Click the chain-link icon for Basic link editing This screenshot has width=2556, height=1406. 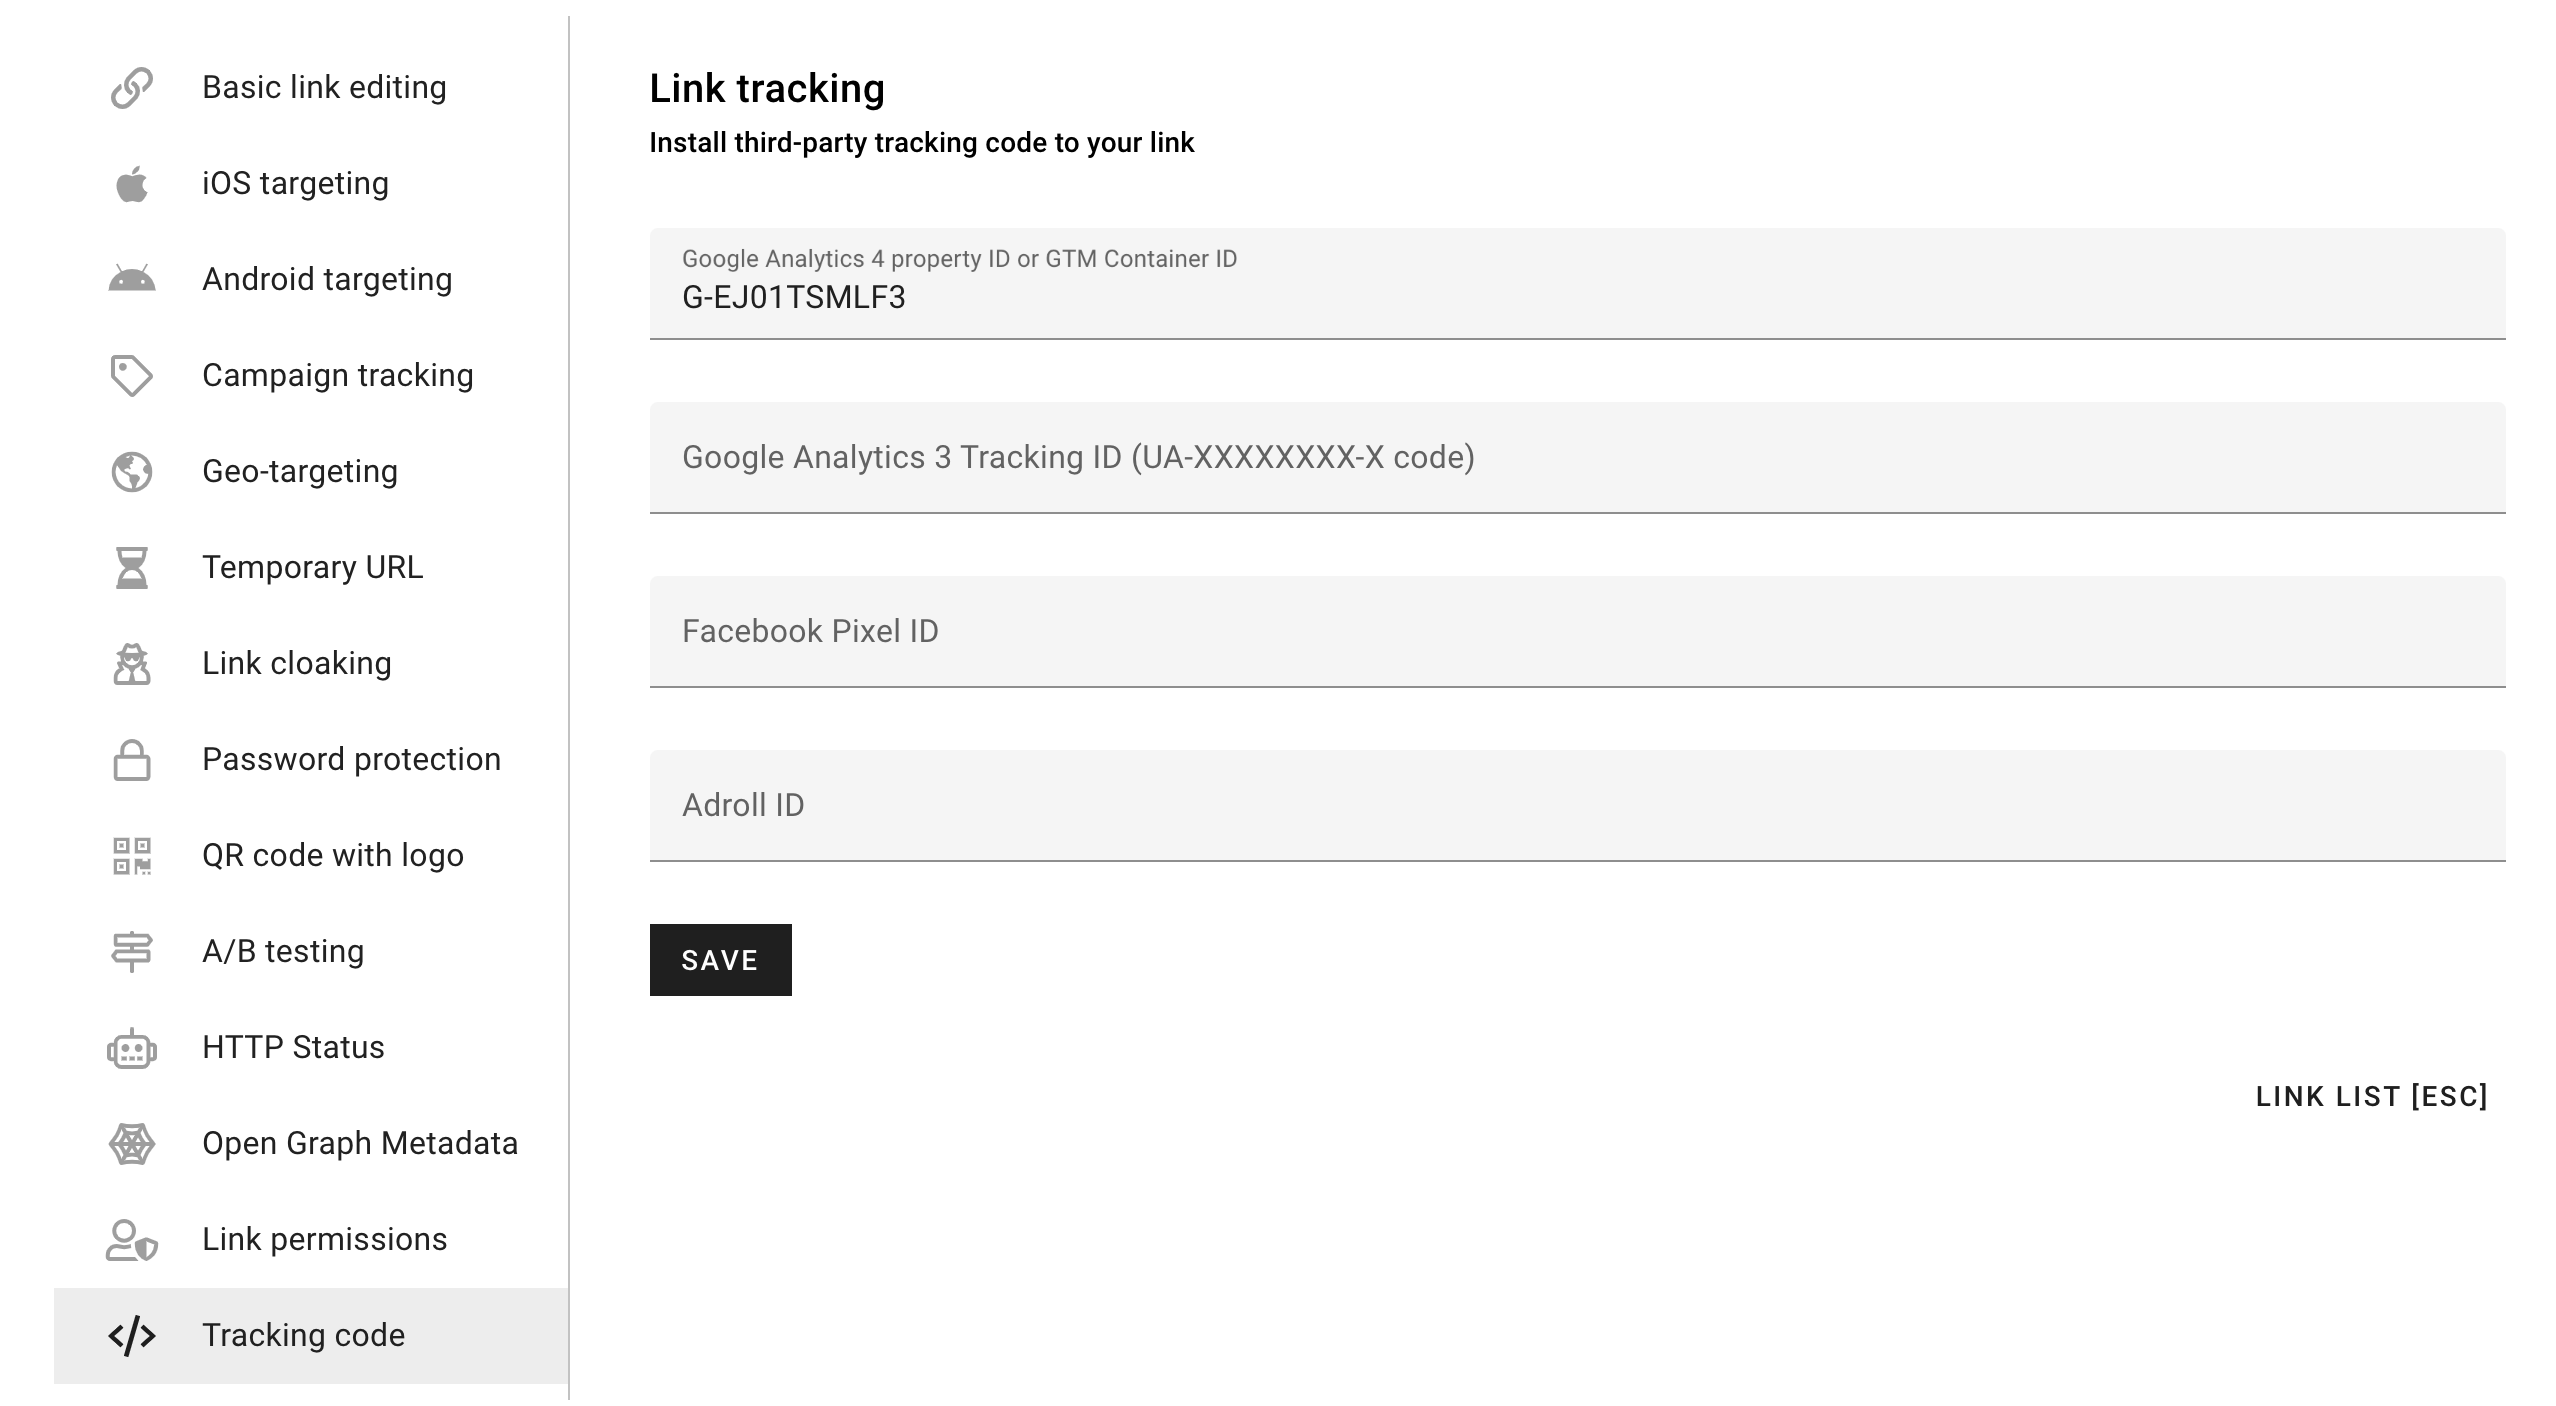(131, 88)
